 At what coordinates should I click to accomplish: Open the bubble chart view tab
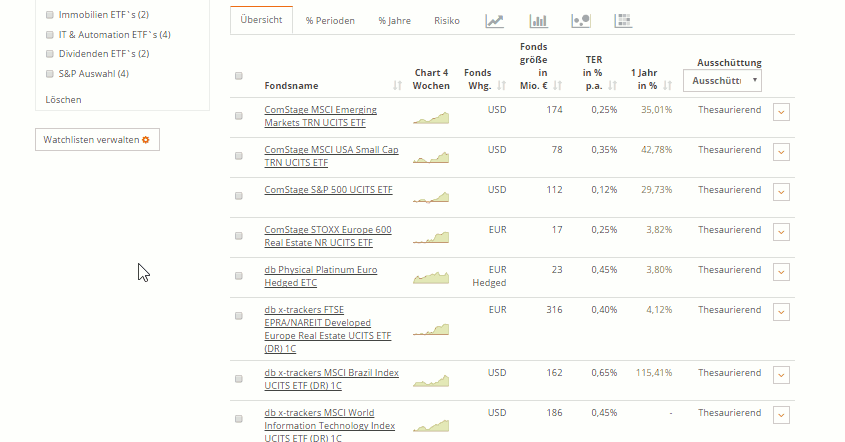581,21
